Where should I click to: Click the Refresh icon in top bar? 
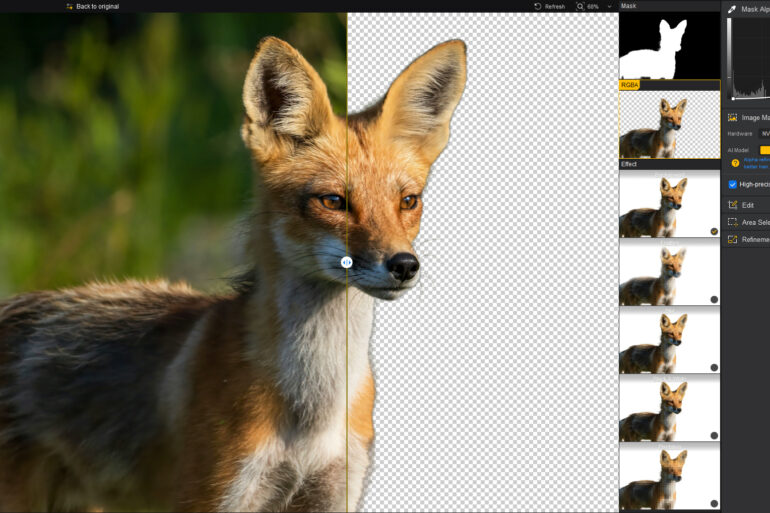tap(538, 6)
